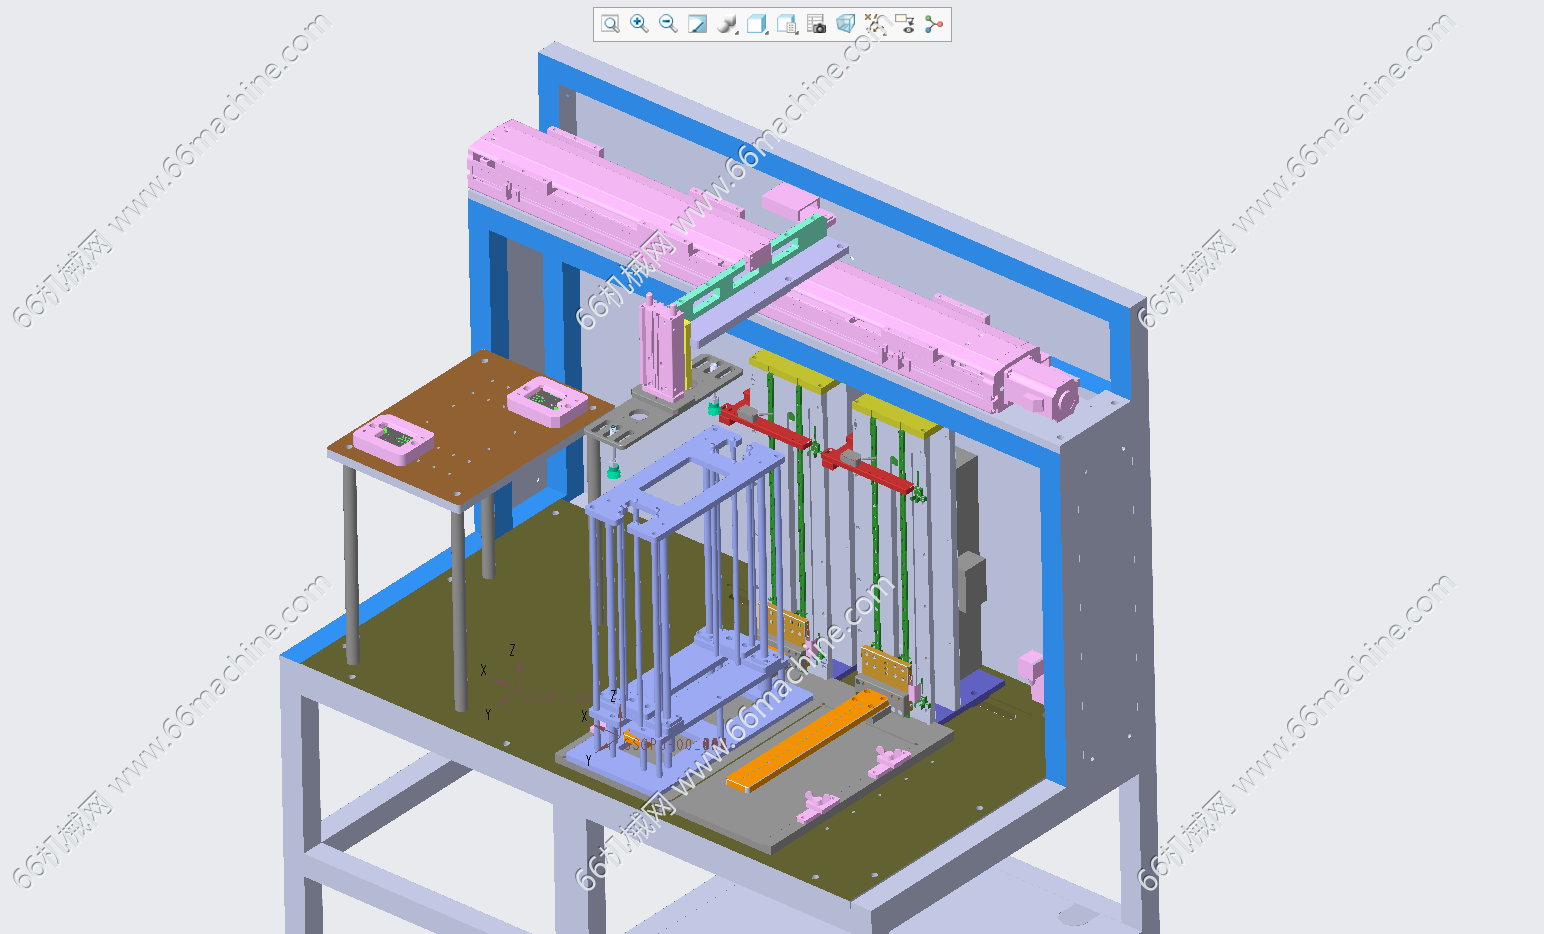Click the Zoom In magnifier icon

[639, 24]
